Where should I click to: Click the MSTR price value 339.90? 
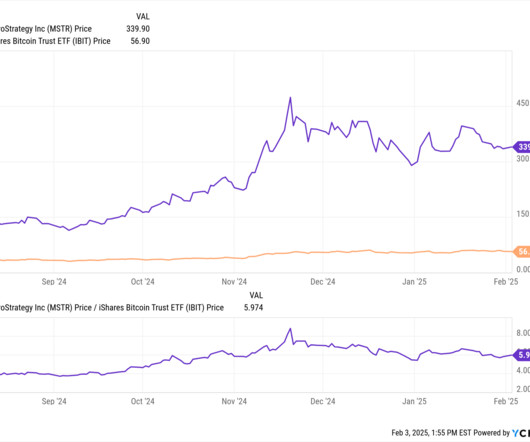(138, 29)
